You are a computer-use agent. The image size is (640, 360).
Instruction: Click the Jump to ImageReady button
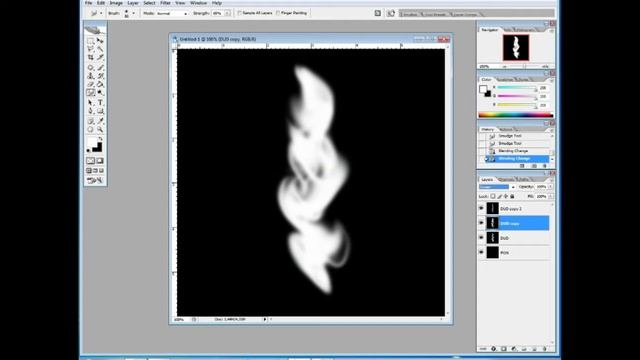pos(95,180)
